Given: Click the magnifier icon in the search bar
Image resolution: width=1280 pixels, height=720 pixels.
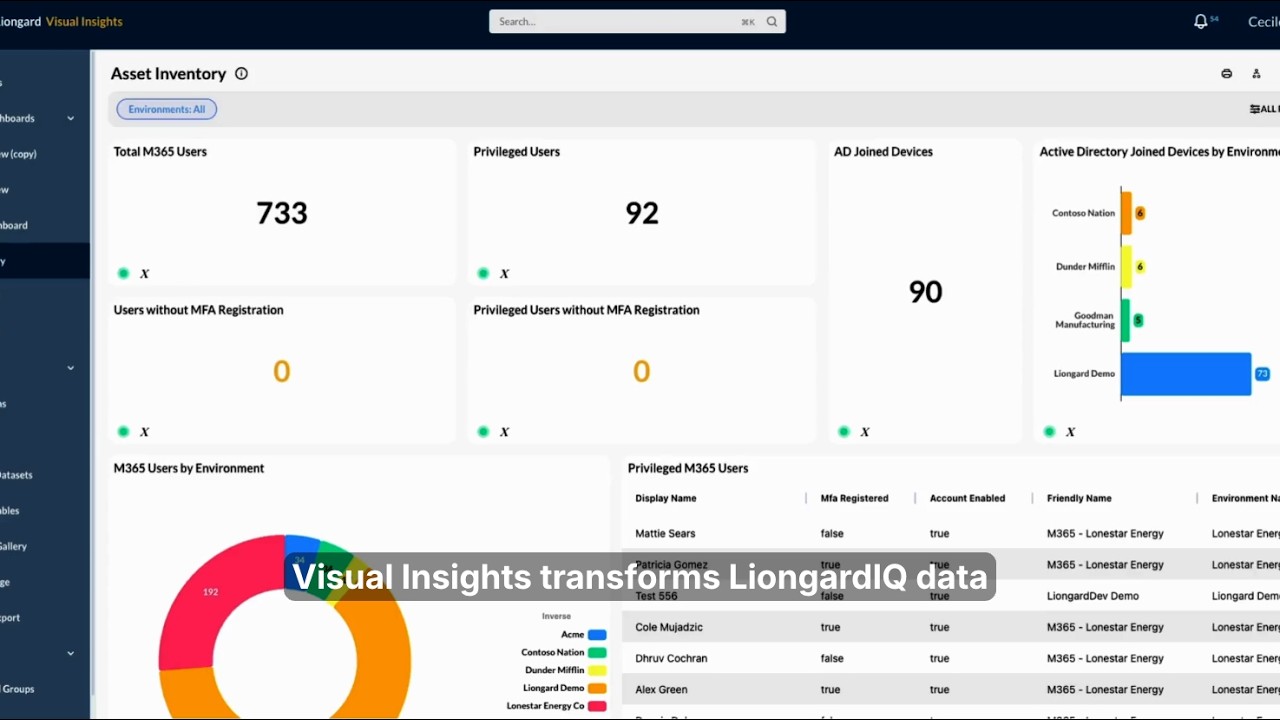Looking at the screenshot, I should click(772, 22).
